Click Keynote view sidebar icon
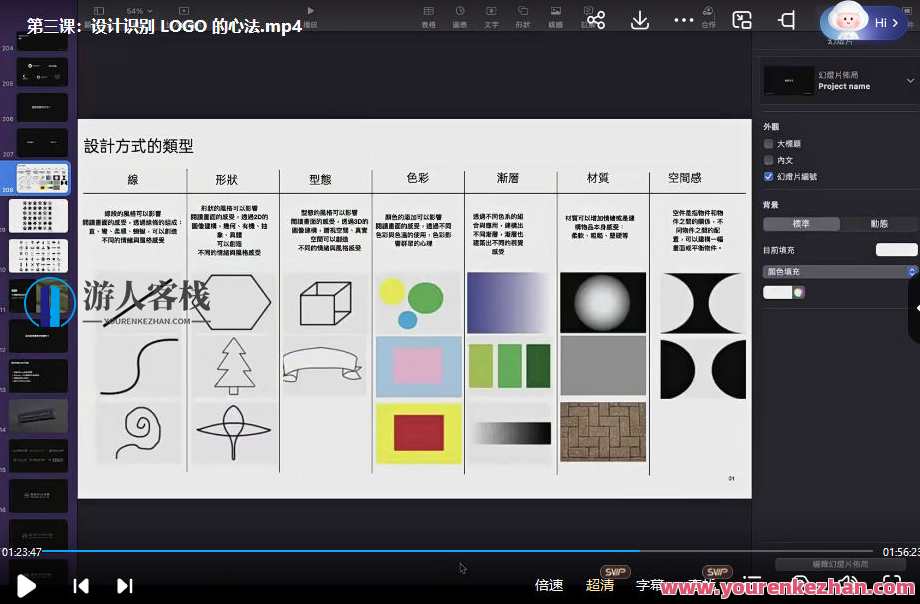 pyautogui.click(x=99, y=11)
